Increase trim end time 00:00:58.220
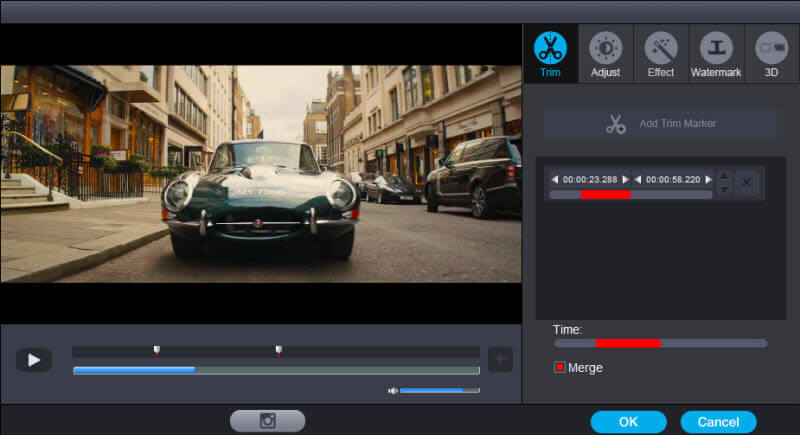 [x=708, y=180]
